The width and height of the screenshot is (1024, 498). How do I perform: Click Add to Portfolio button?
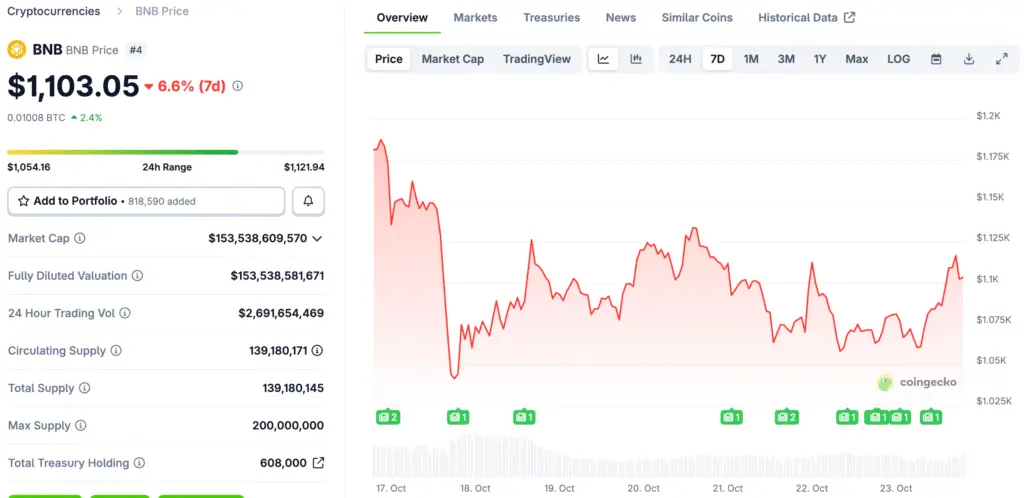(x=146, y=201)
